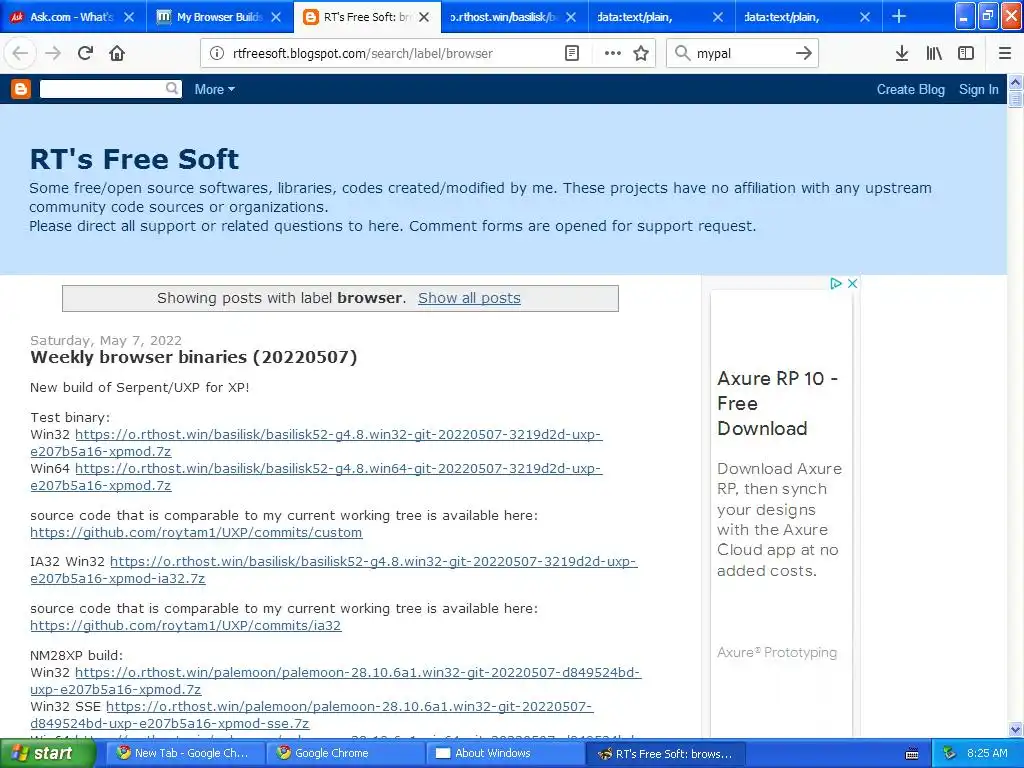The width and height of the screenshot is (1024, 768).
Task: Close the Ask.com tab
Action: coord(129,17)
